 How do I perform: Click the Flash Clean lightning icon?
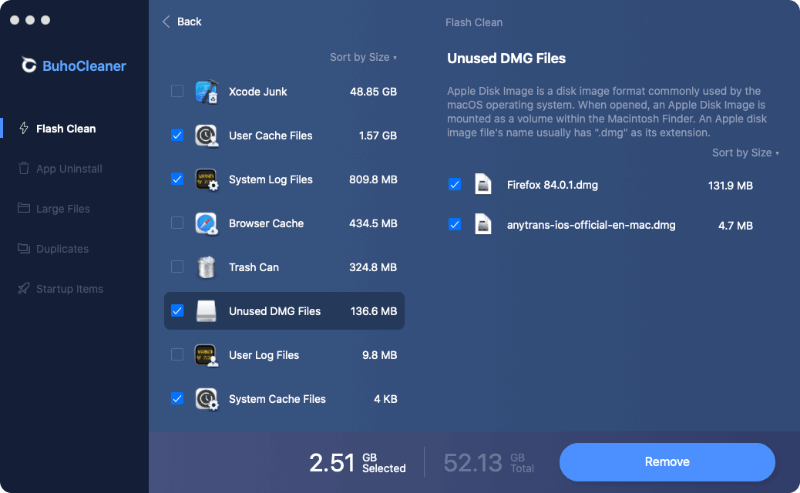(x=23, y=128)
